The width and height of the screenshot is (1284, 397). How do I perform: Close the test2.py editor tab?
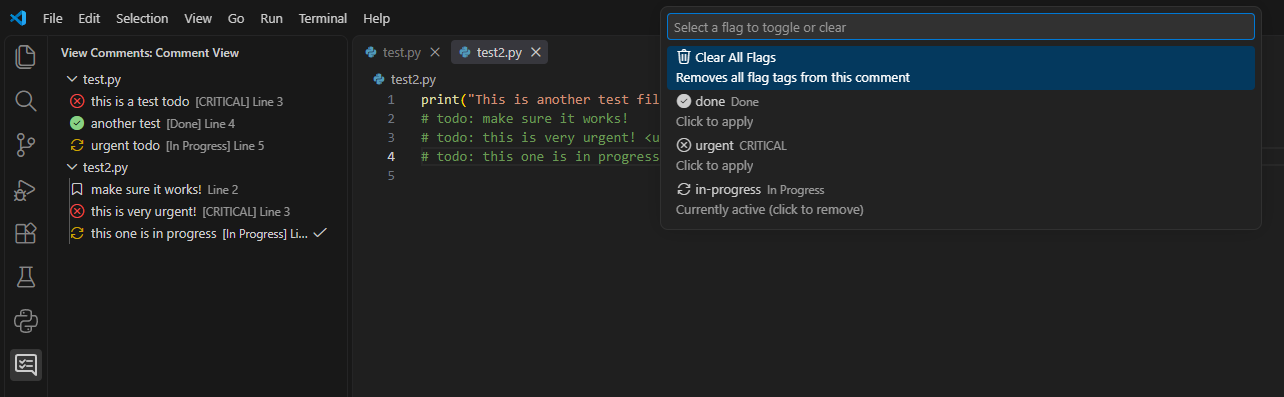pyautogui.click(x=536, y=52)
